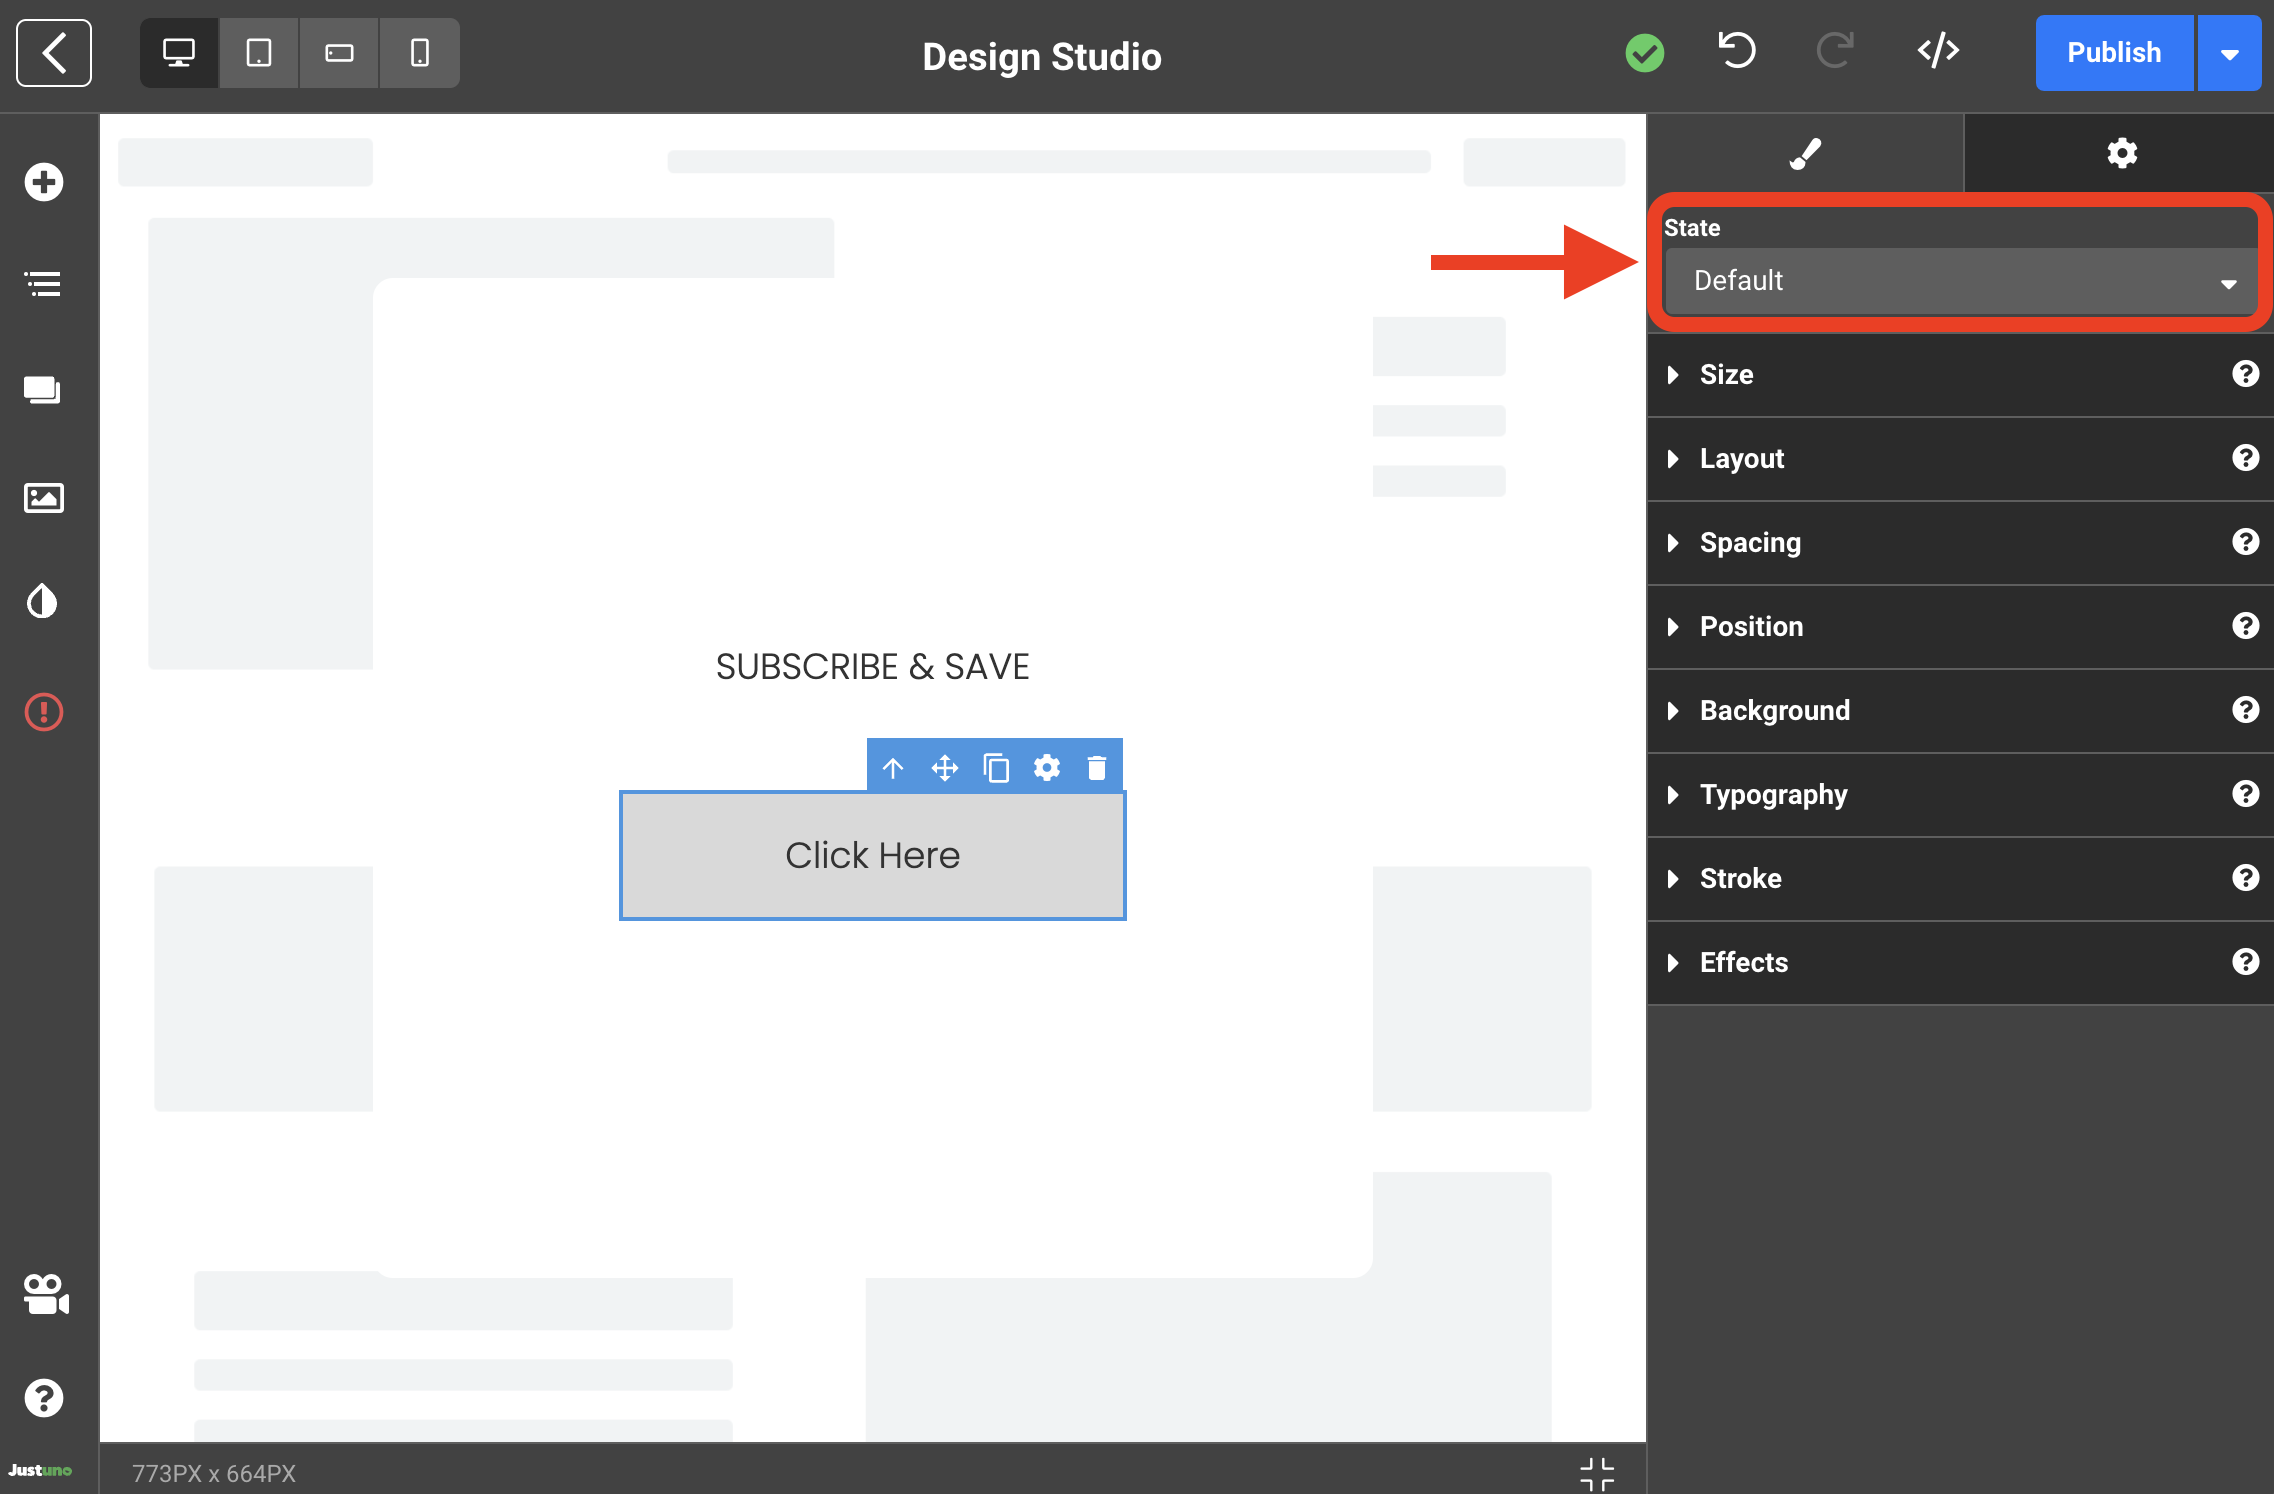The image size is (2274, 1494).
Task: Open the image library icon
Action: (x=44, y=498)
